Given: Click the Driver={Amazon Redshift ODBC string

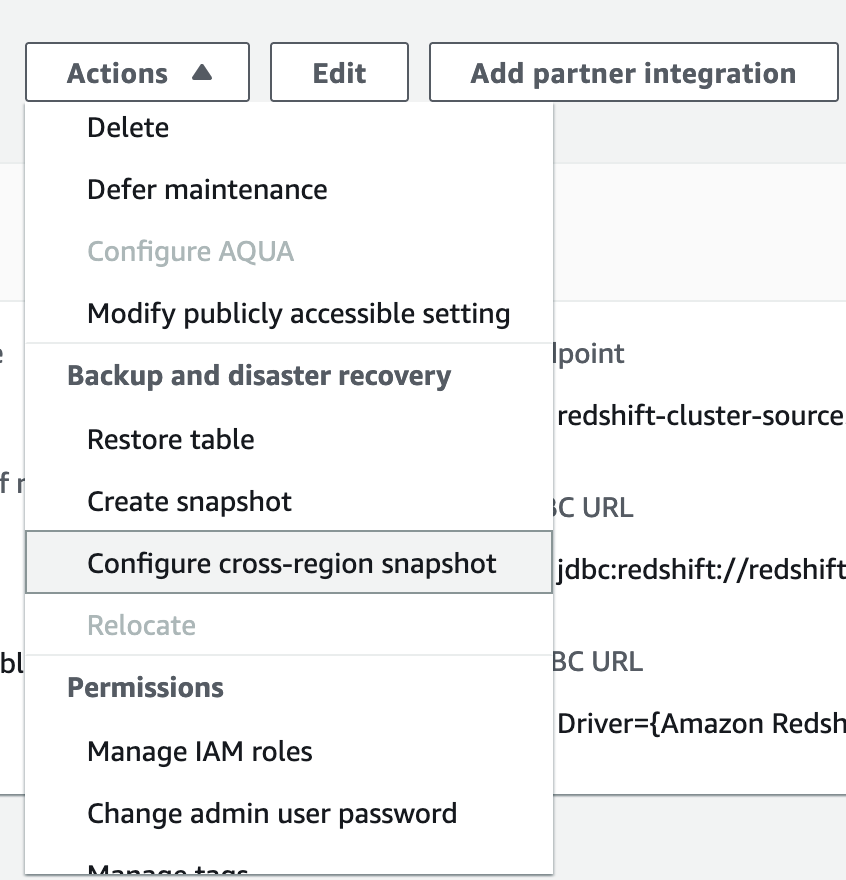Looking at the screenshot, I should pos(700,724).
